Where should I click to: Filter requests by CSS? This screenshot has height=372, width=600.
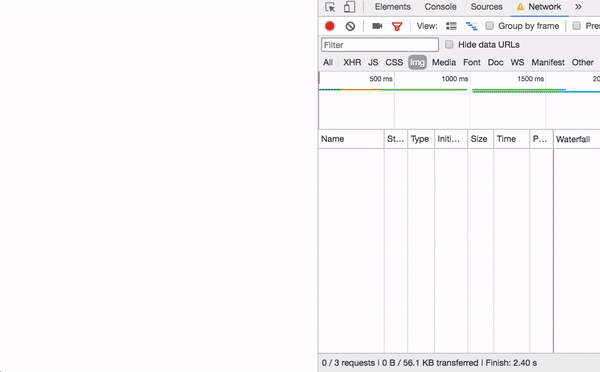[x=394, y=62]
